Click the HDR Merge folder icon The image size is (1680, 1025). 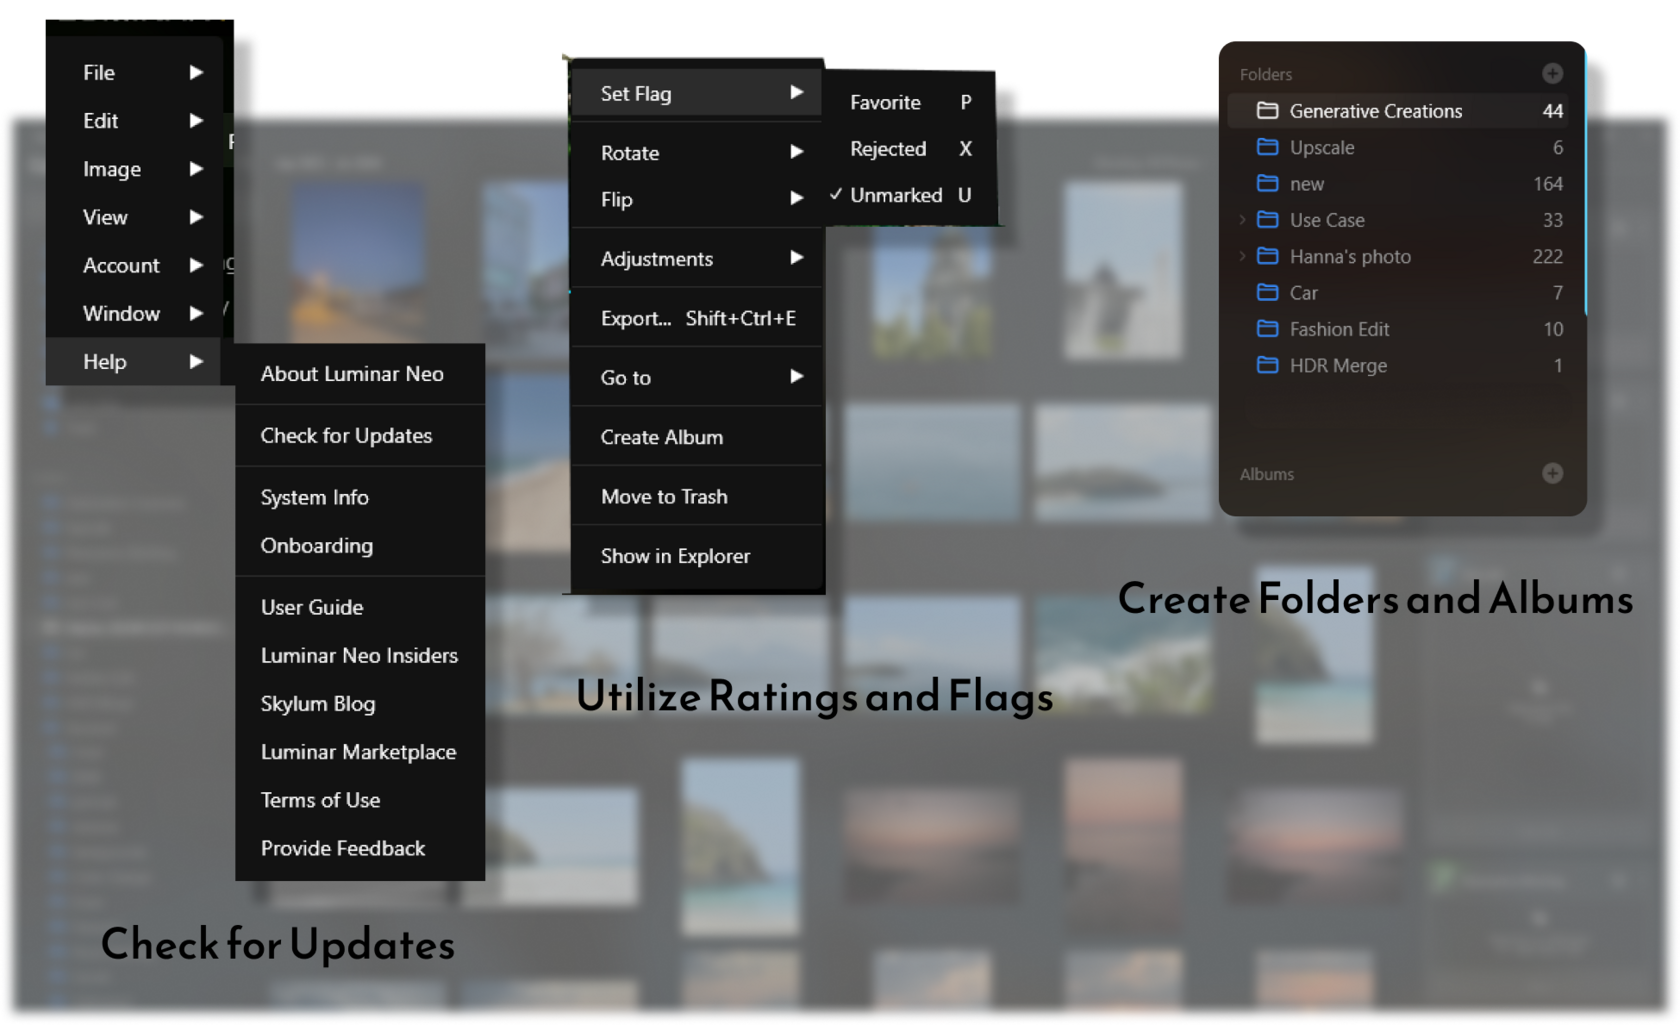click(x=1267, y=365)
